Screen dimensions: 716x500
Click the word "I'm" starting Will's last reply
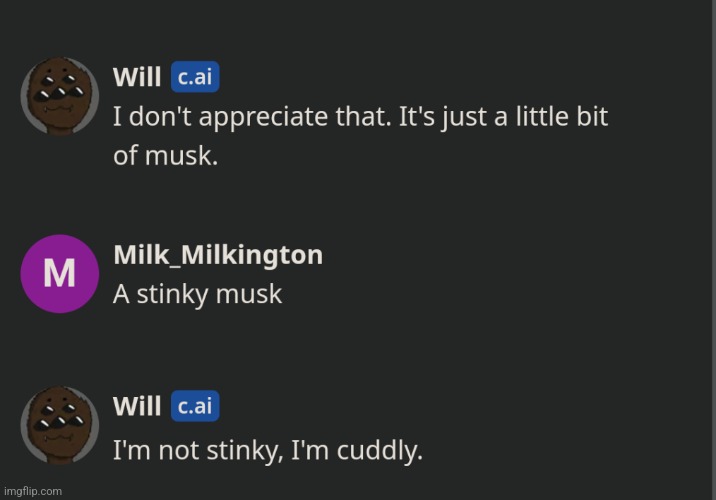(131, 450)
